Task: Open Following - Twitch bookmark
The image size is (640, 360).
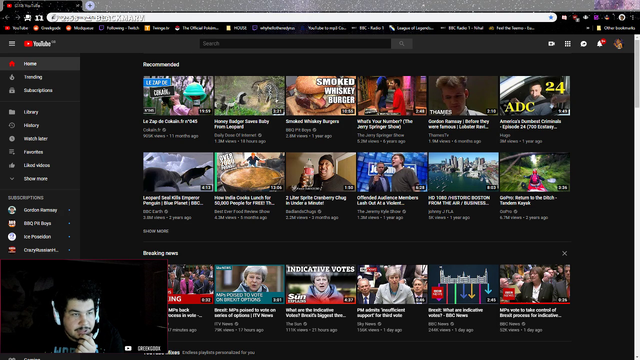Action: point(119,28)
